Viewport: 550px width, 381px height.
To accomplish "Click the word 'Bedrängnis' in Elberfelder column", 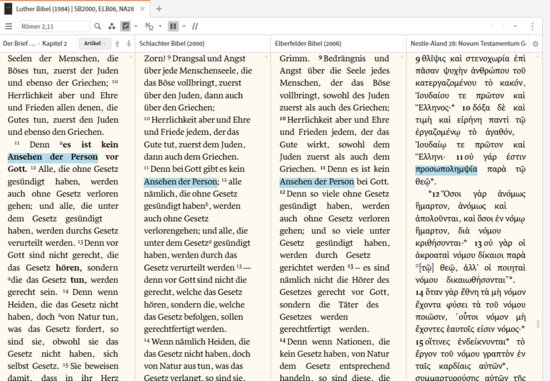I will click(344, 59).
